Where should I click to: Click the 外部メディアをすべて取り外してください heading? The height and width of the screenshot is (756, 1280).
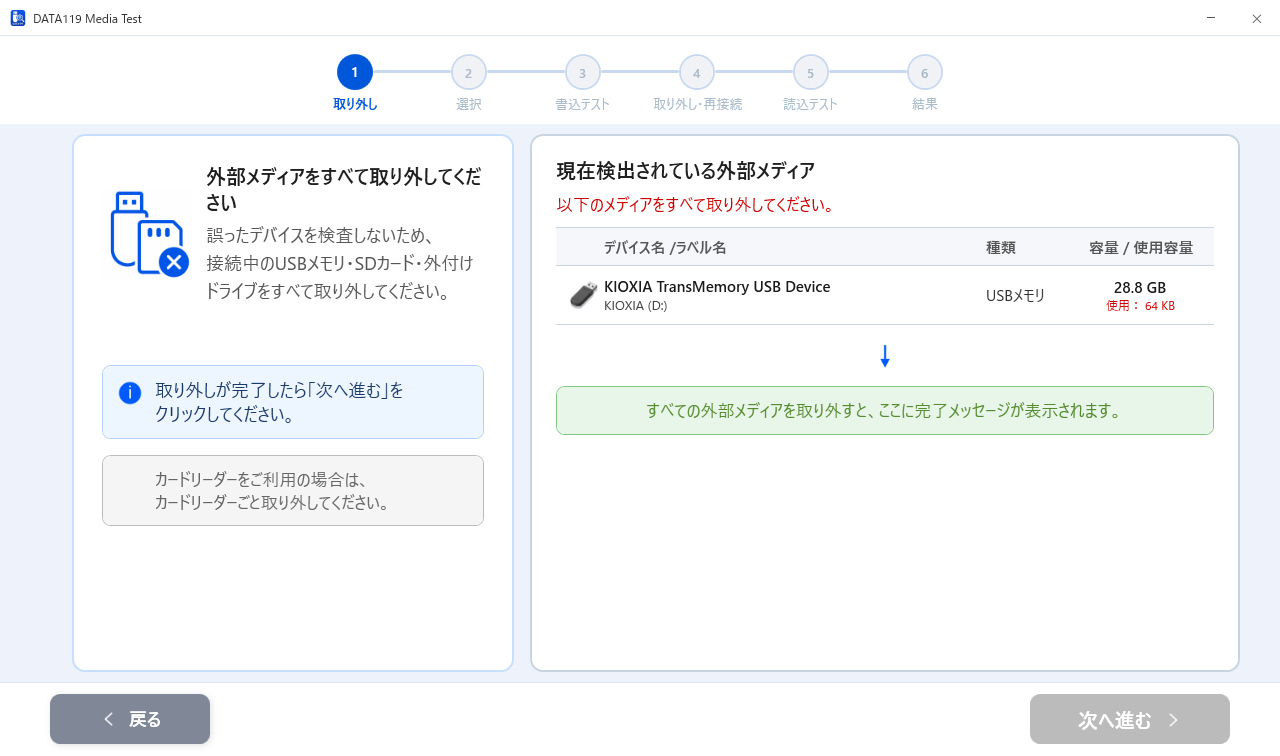point(344,190)
